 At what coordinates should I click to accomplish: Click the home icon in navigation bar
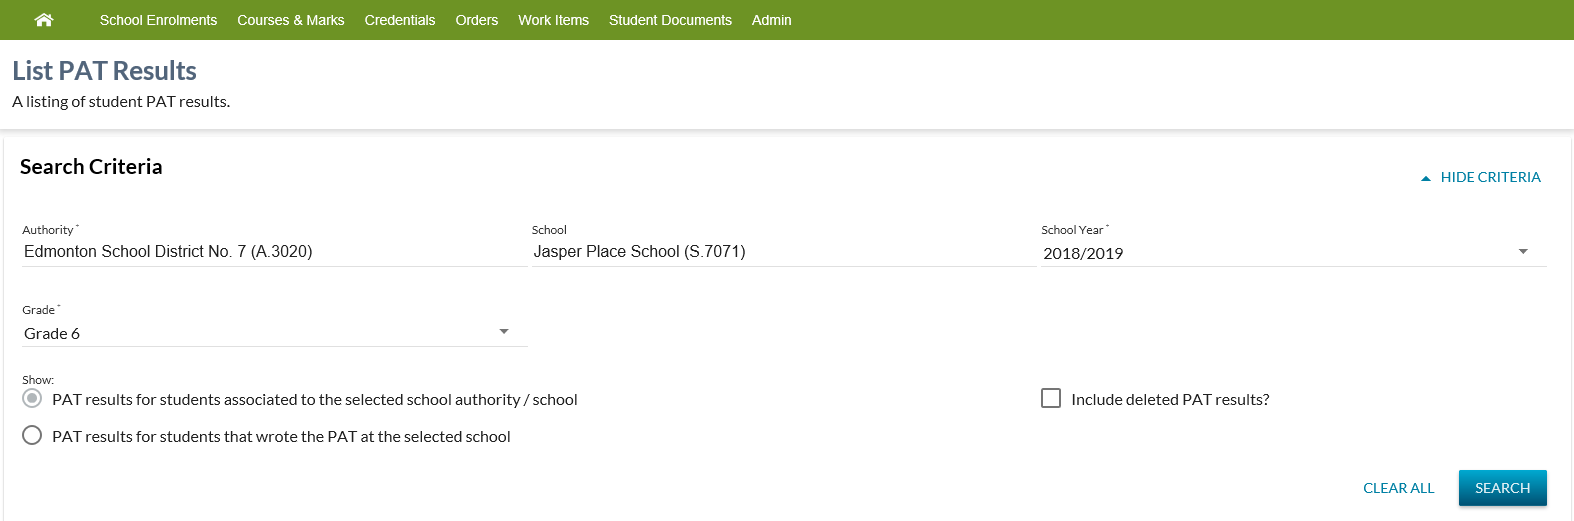43,20
